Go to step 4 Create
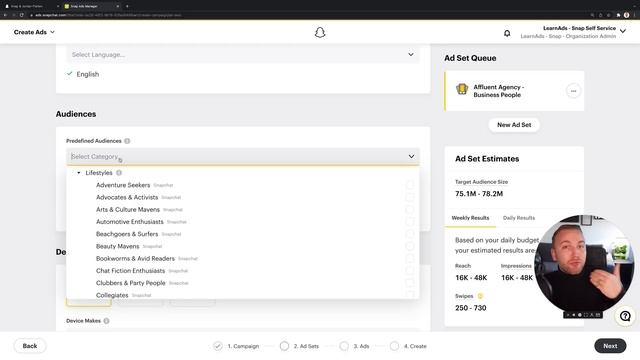Screen dimensions: 640x360 pyautogui.click(x=408, y=346)
